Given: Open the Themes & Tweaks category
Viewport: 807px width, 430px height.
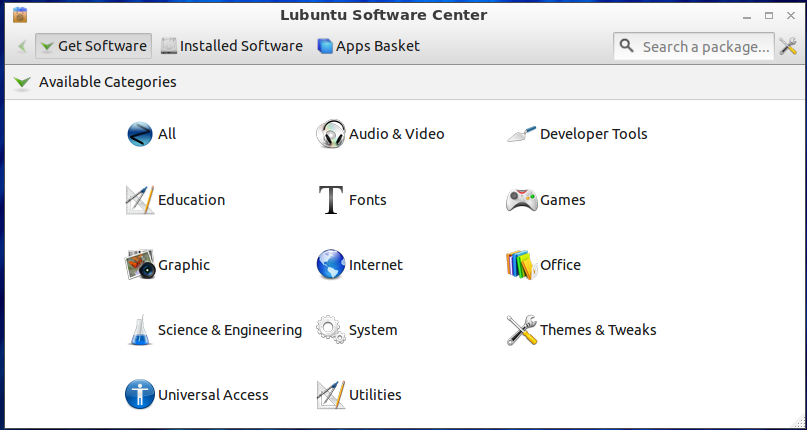Looking at the screenshot, I should (597, 330).
